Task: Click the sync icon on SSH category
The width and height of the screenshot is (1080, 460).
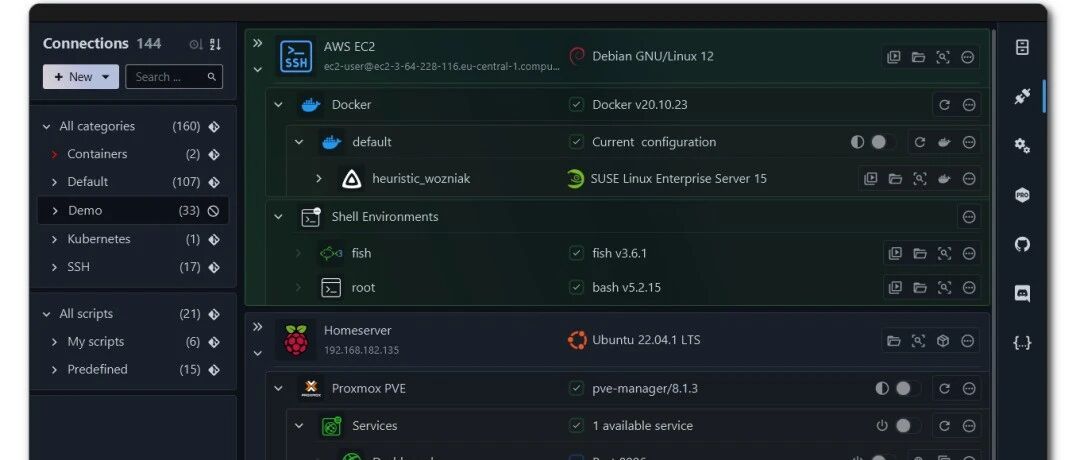Action: [214, 267]
